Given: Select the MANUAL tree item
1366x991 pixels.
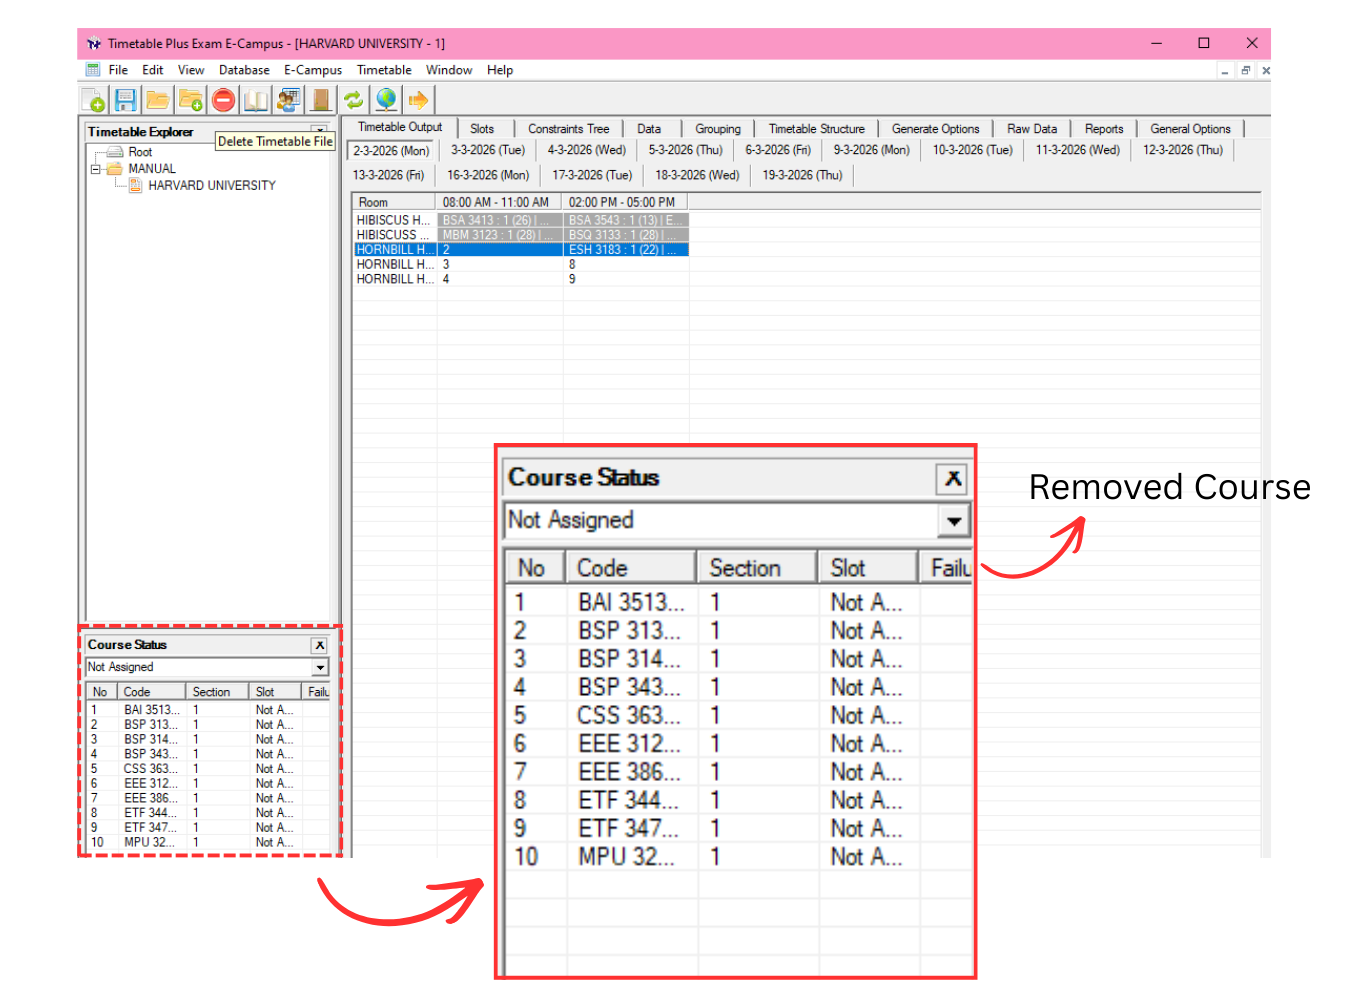Looking at the screenshot, I should point(152,169).
